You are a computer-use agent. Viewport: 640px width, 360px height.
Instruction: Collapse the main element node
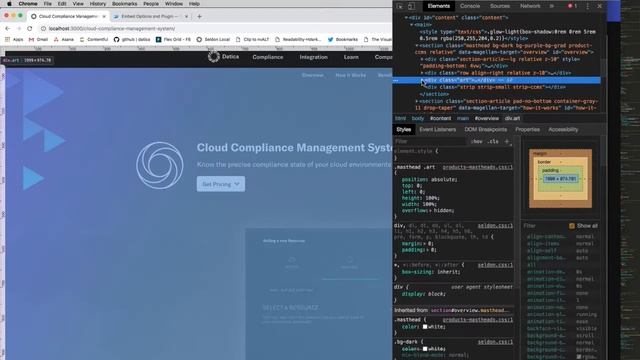tap(411, 24)
